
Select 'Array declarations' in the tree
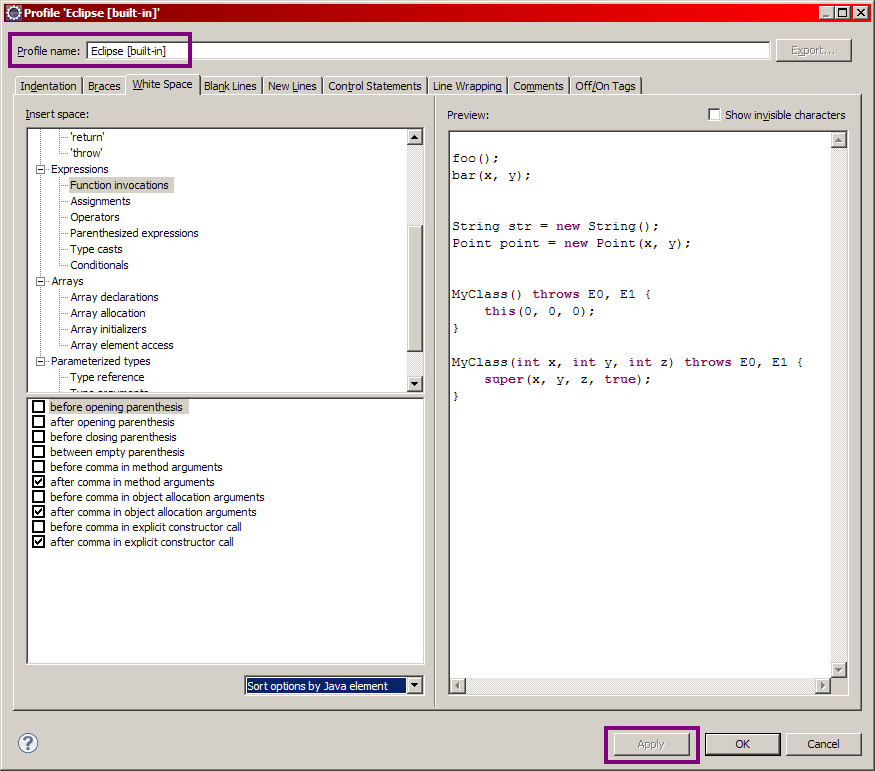[113, 297]
